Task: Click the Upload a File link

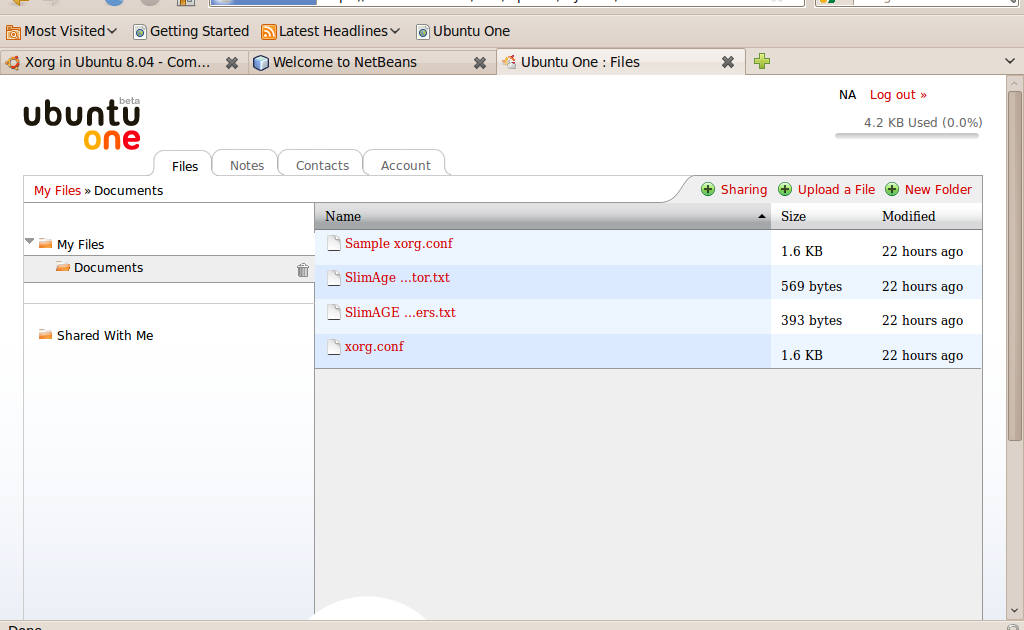Action: click(837, 189)
